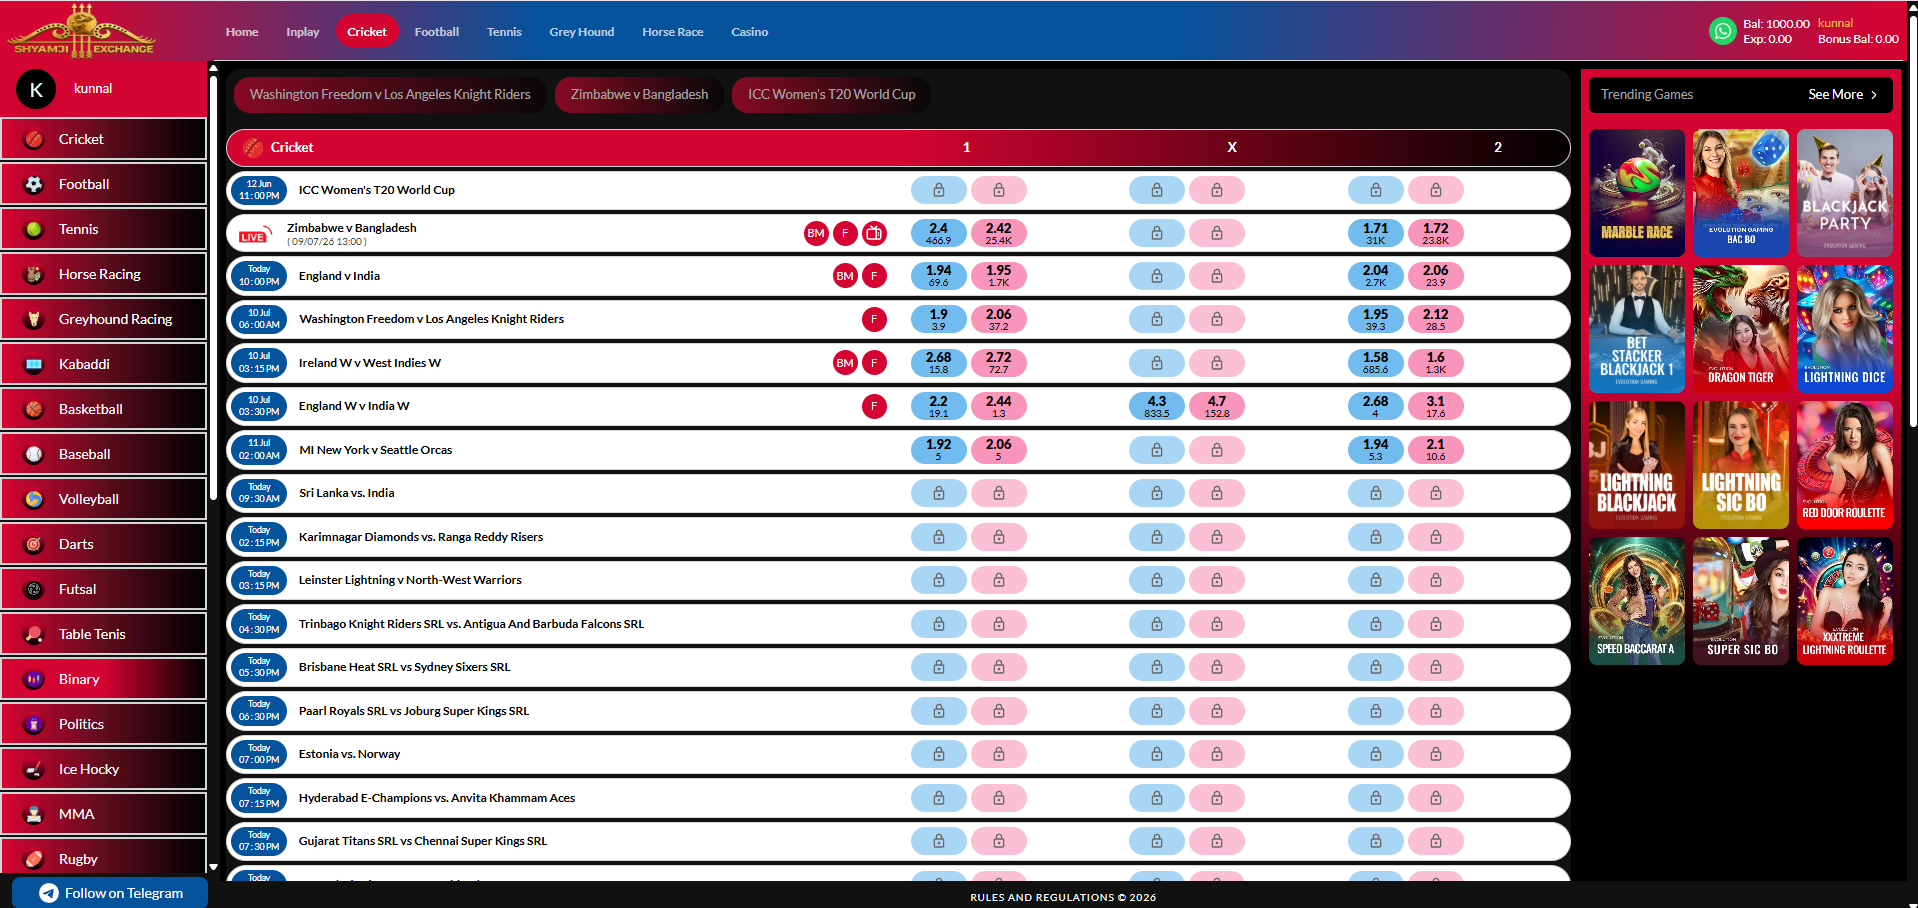1918x908 pixels.
Task: Click the Ice Hocky icon in sidebar
Action: (34, 769)
